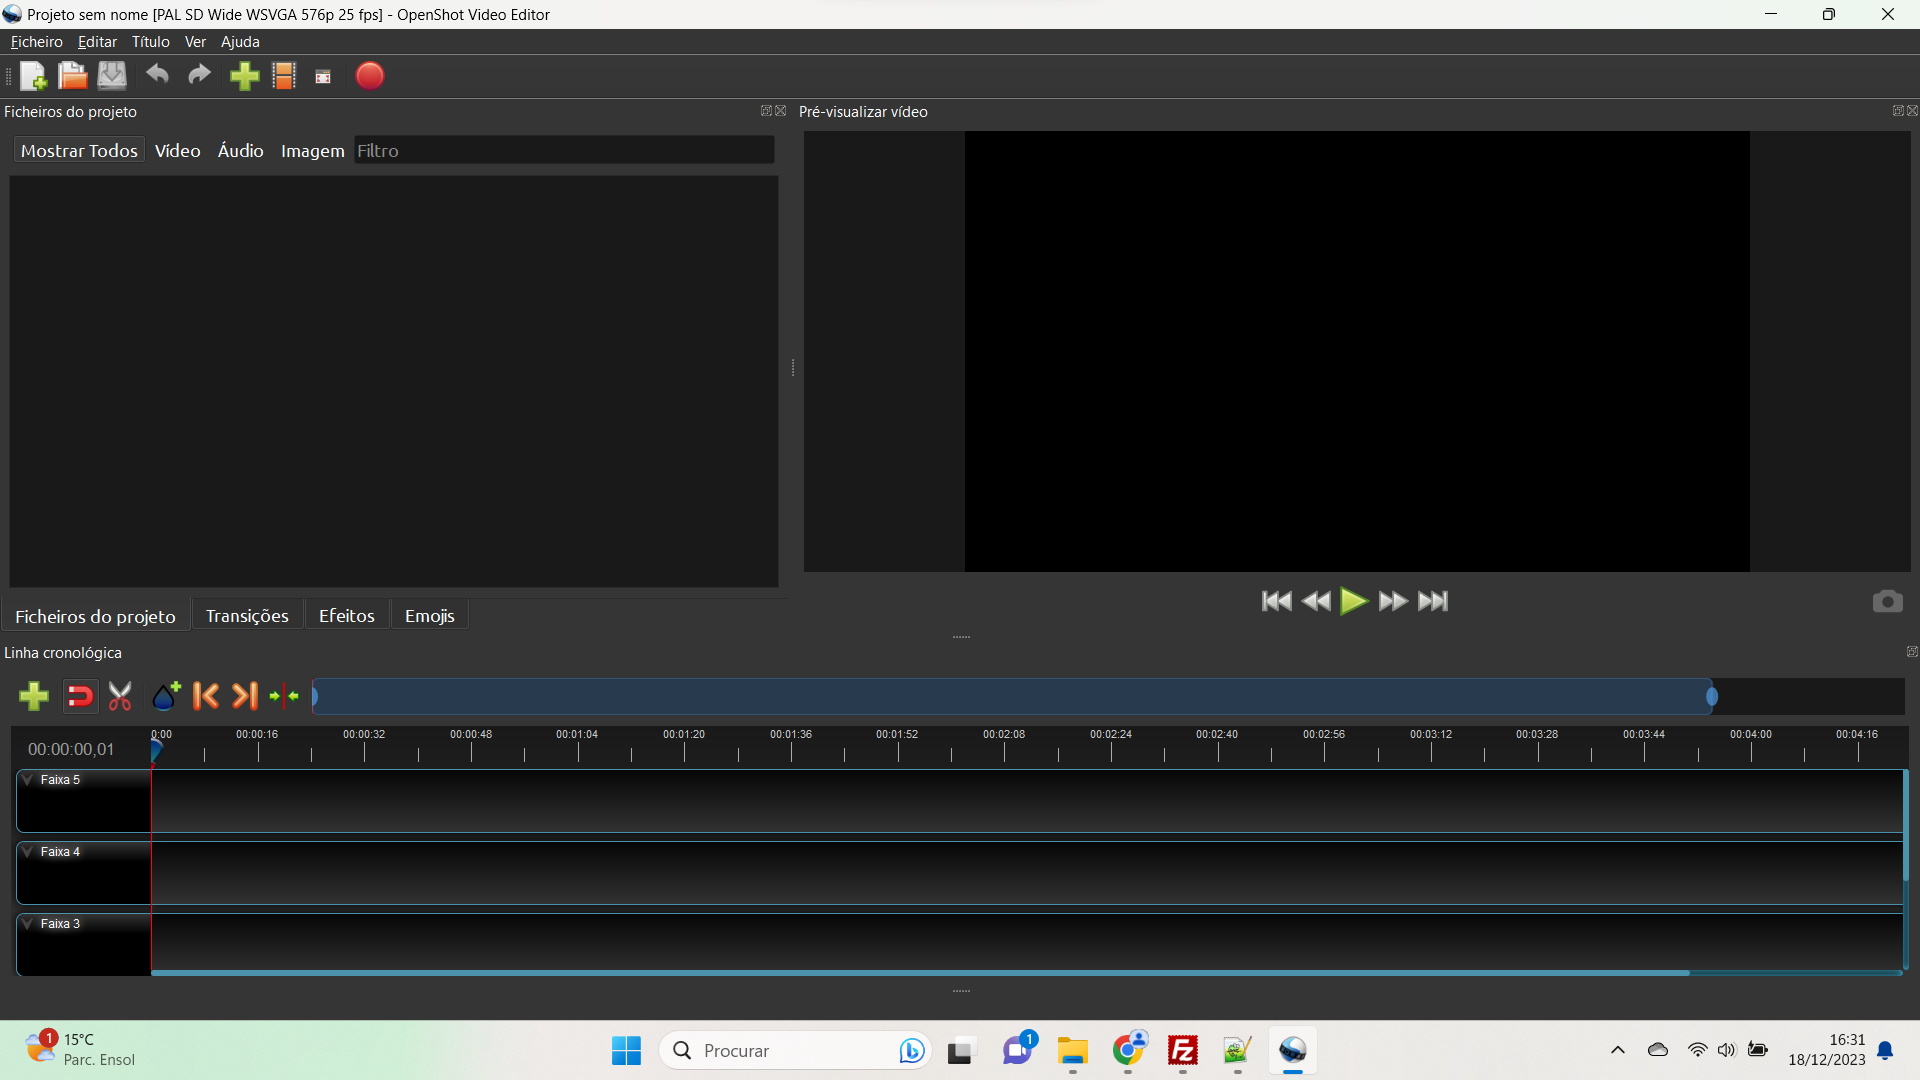Open a project with the folder icon
The image size is (1920, 1080).
pyautogui.click(x=72, y=76)
